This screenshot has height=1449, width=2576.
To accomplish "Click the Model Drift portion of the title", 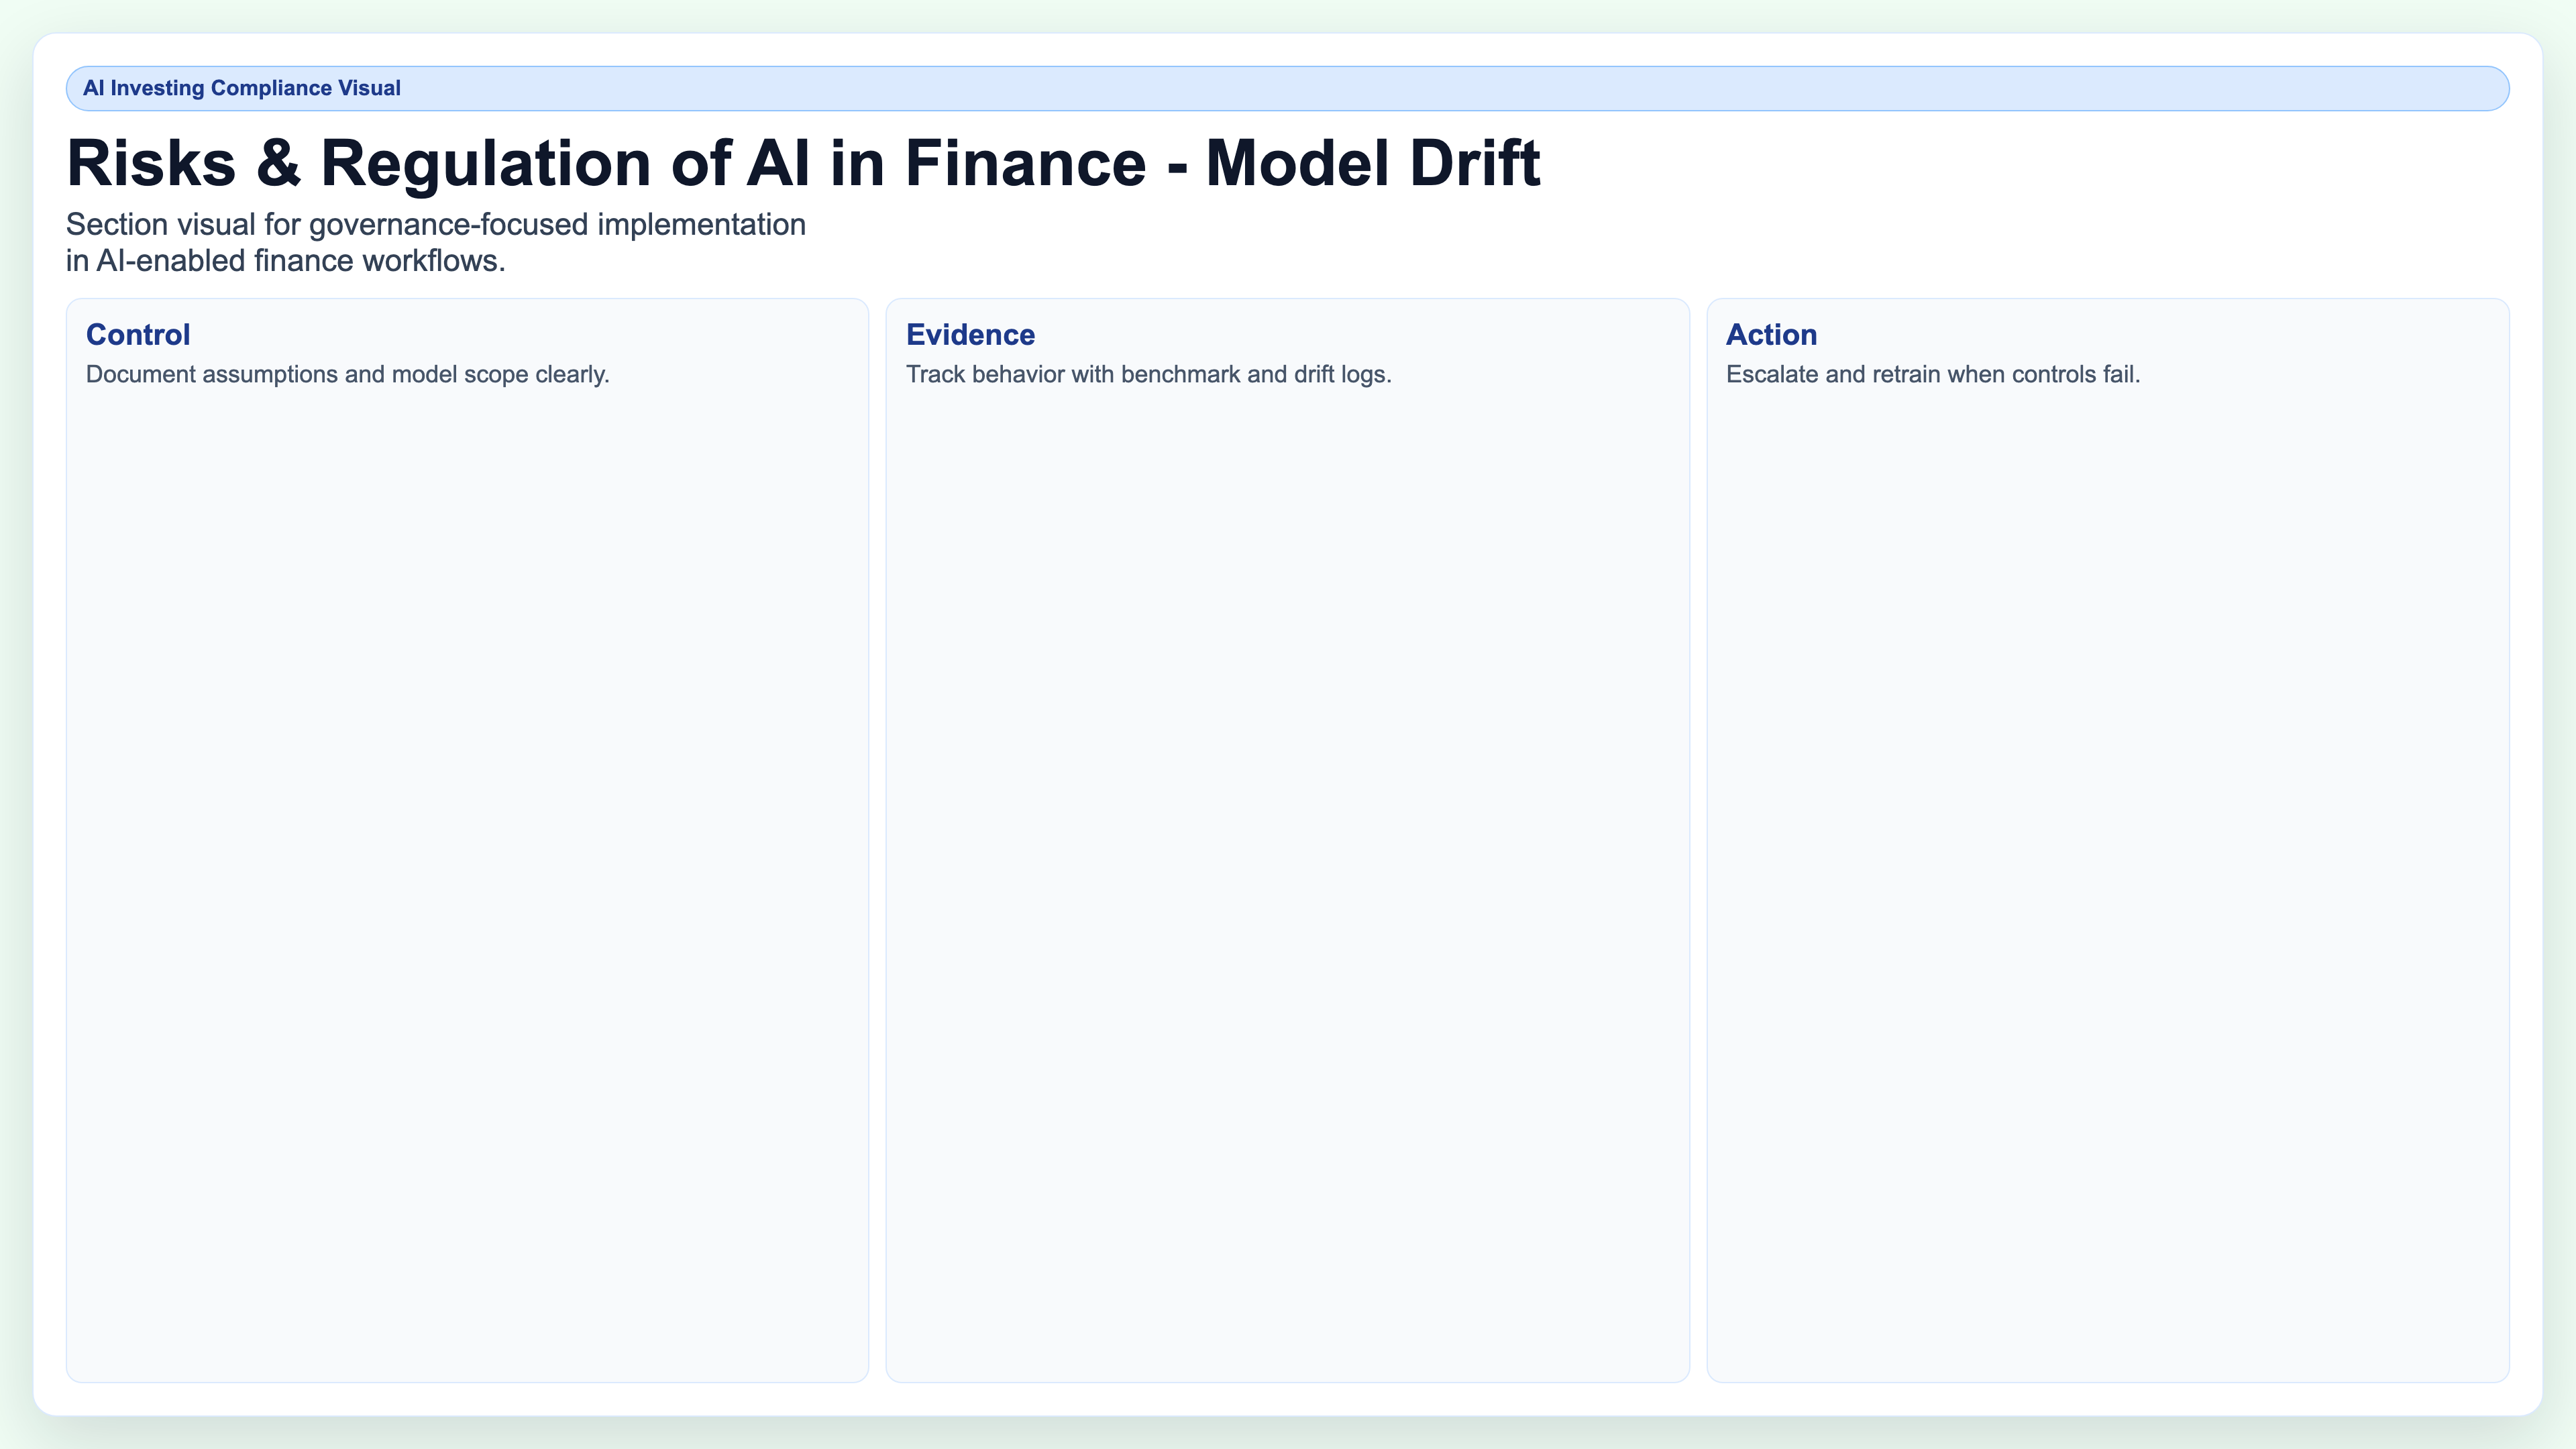I will pos(1370,163).
